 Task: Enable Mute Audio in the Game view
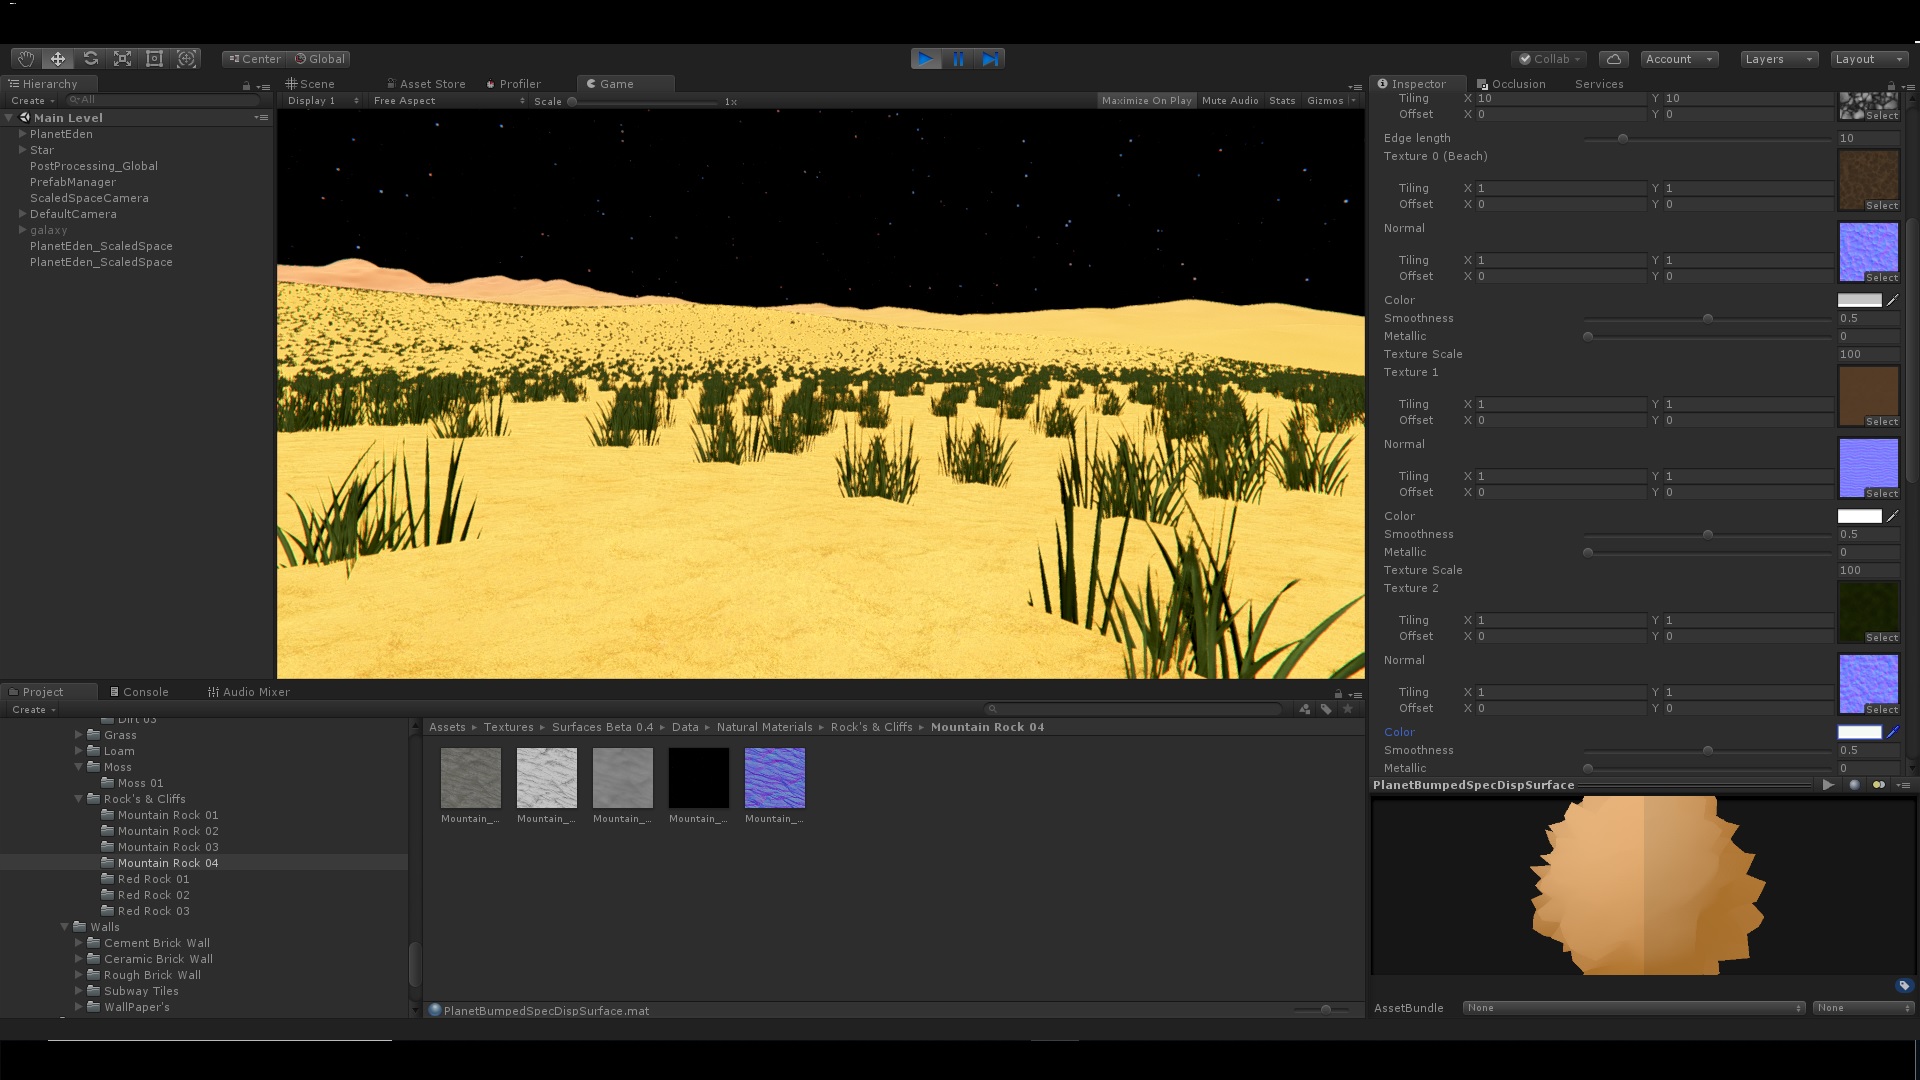point(1230,100)
